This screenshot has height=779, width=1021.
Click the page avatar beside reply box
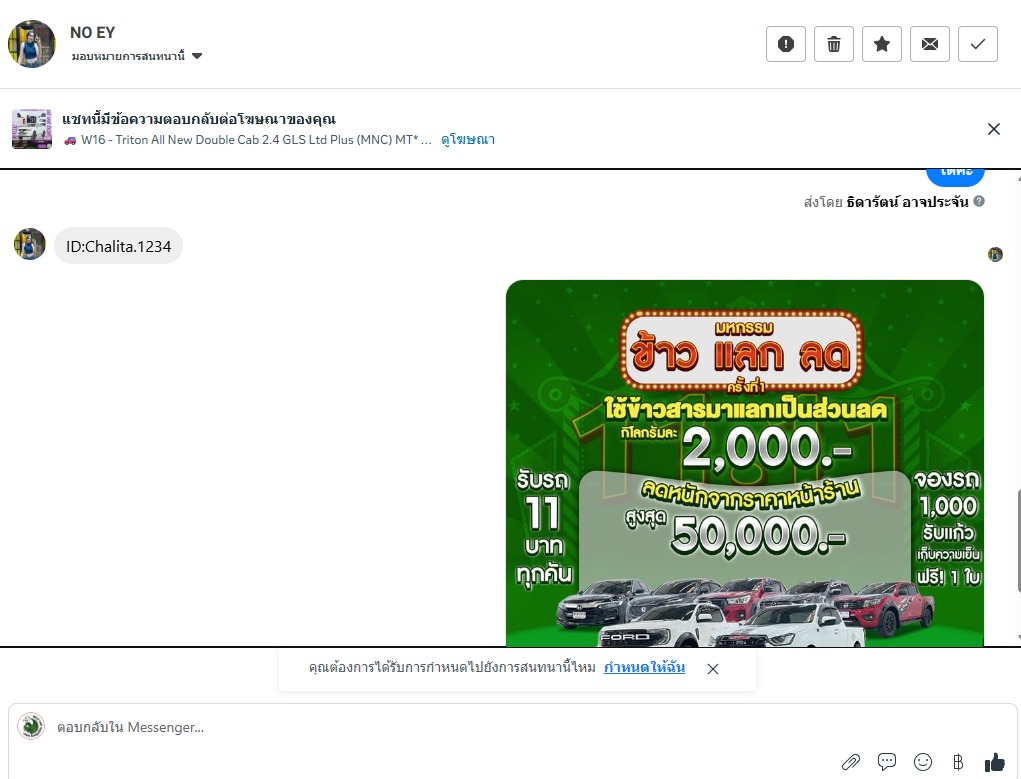[x=31, y=726]
